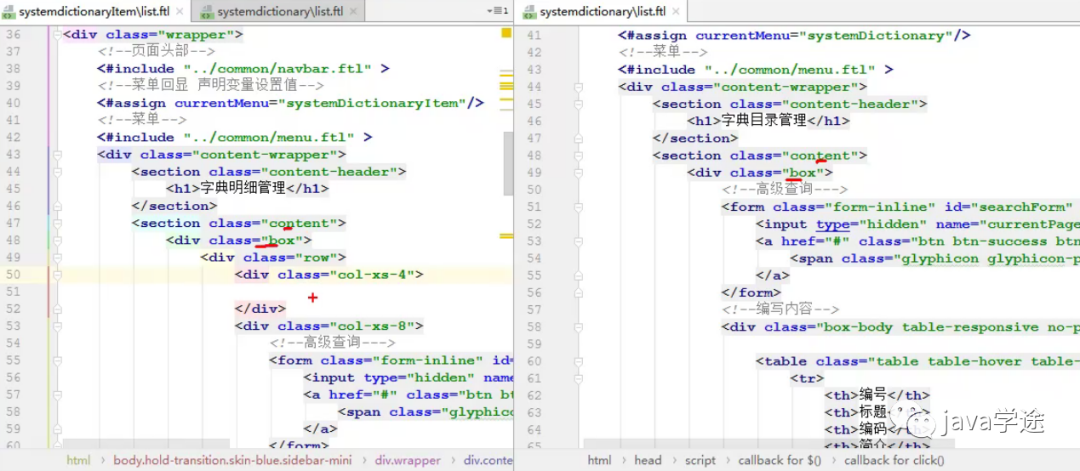
Task: Select div.wrapper breadcrumb
Action: coord(407,460)
